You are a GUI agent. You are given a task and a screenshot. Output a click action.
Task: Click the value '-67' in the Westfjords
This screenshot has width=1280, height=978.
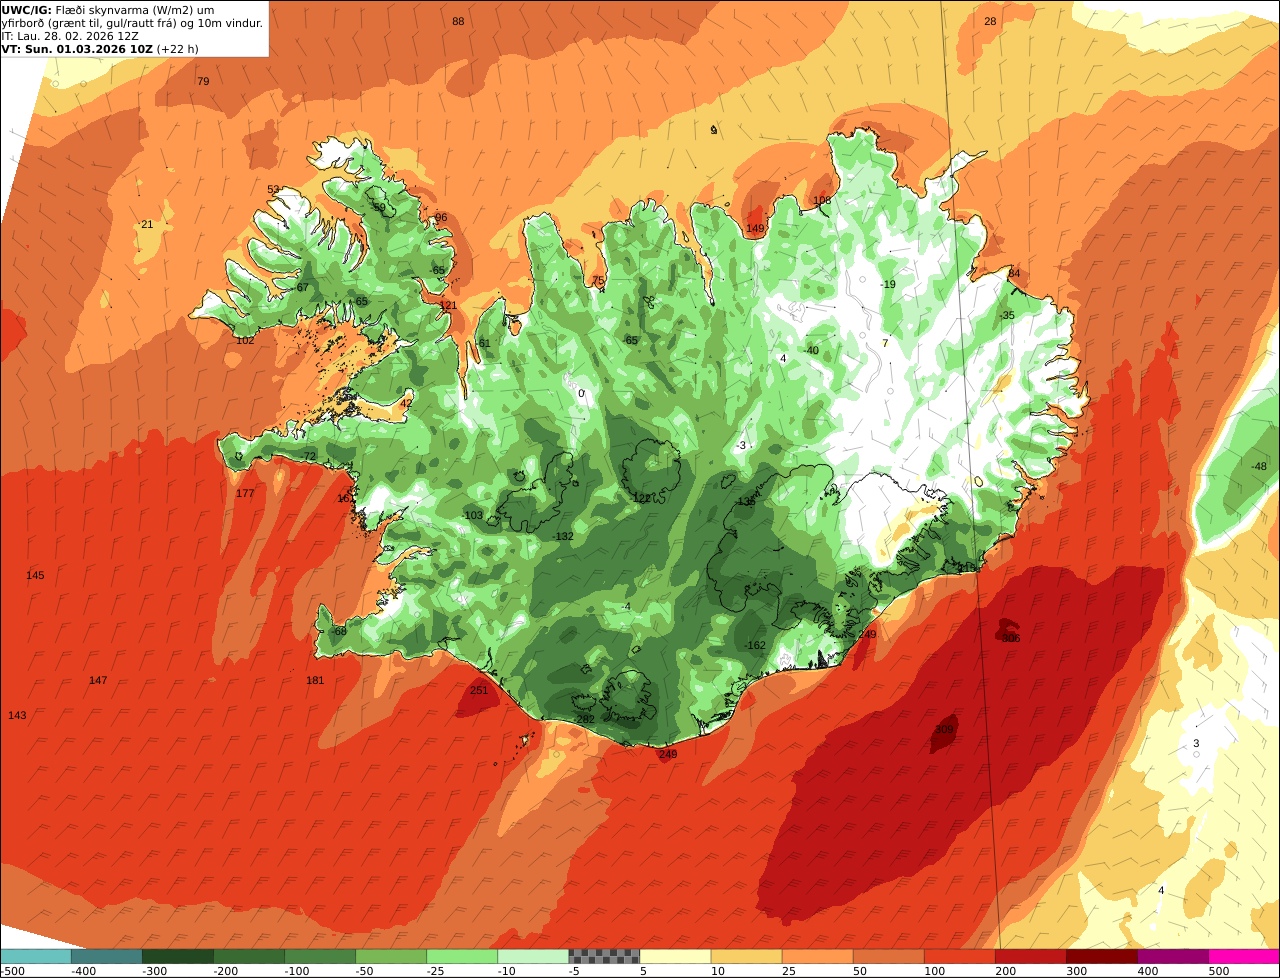pyautogui.click(x=301, y=287)
